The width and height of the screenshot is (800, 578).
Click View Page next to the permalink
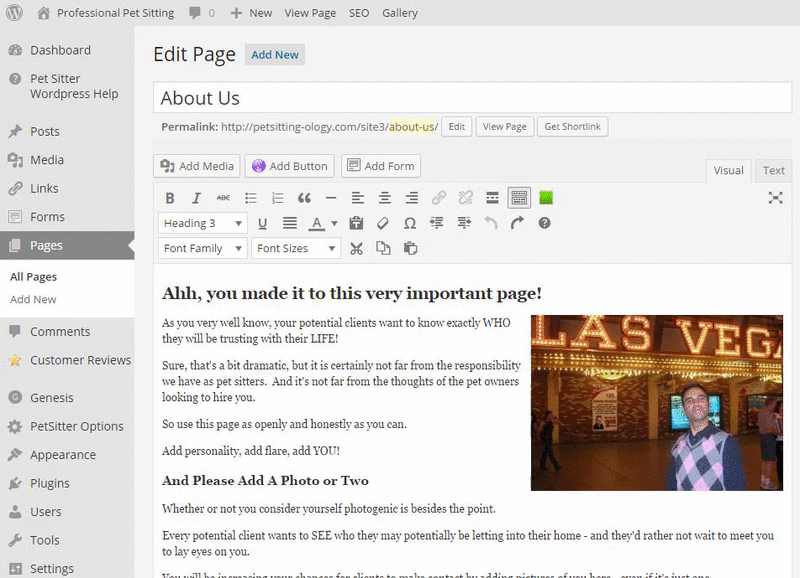click(x=505, y=127)
